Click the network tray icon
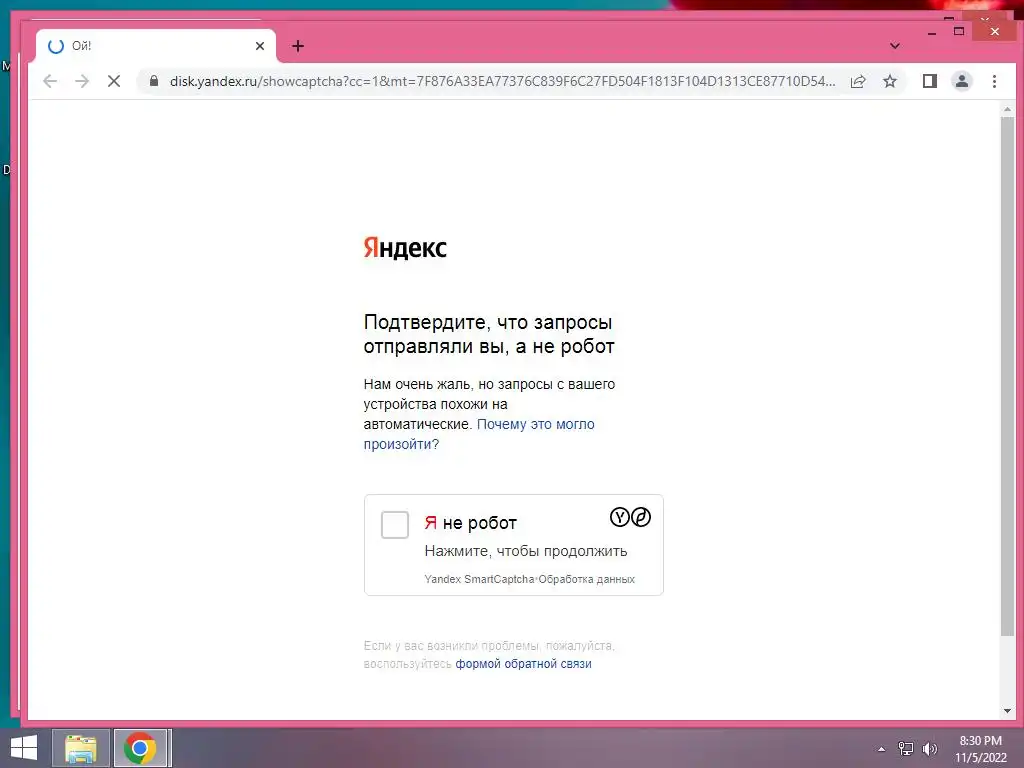The width and height of the screenshot is (1024, 768). pyautogui.click(x=906, y=749)
